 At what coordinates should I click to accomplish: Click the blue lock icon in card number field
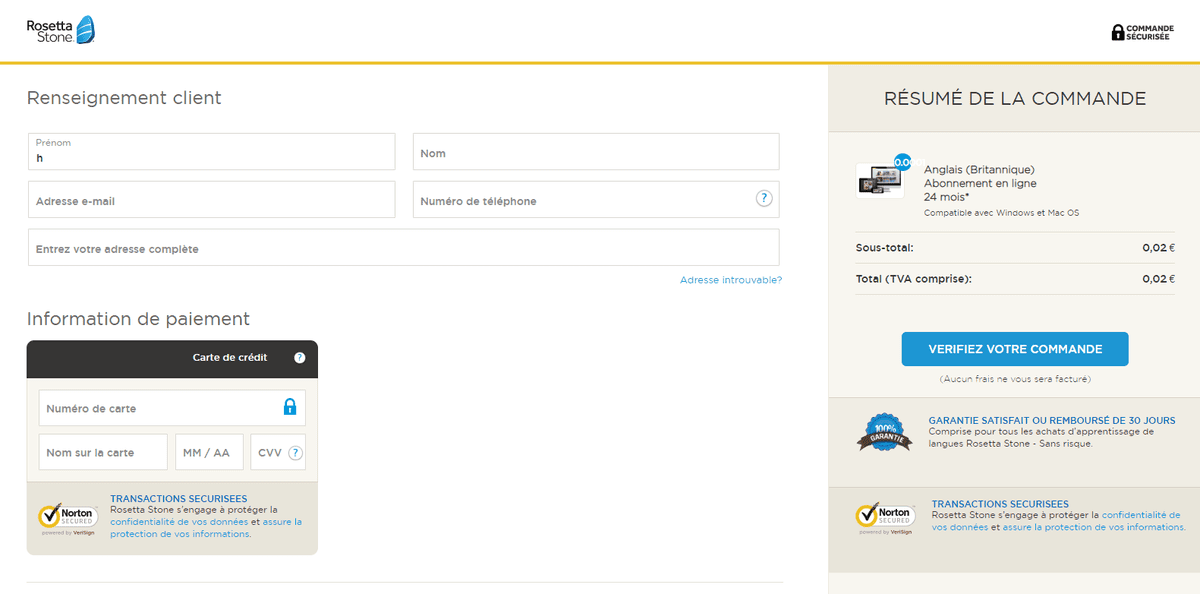290,407
